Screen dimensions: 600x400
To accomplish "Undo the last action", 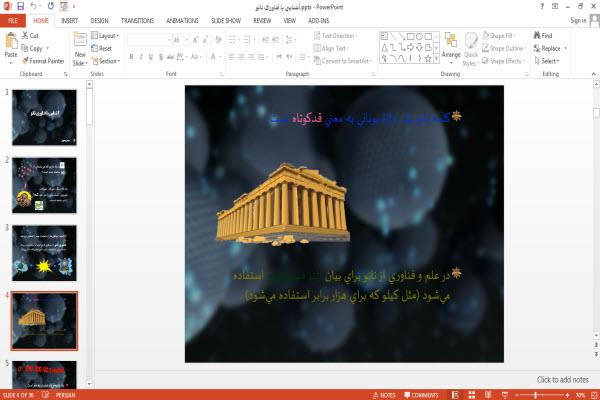I will click(33, 6).
